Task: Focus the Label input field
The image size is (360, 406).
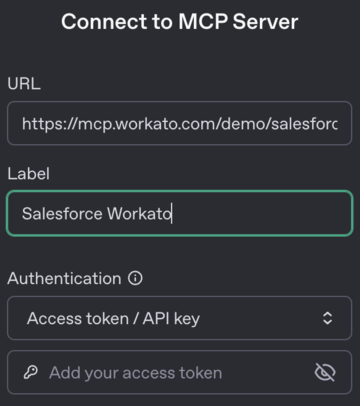Action: pyautogui.click(x=179, y=213)
